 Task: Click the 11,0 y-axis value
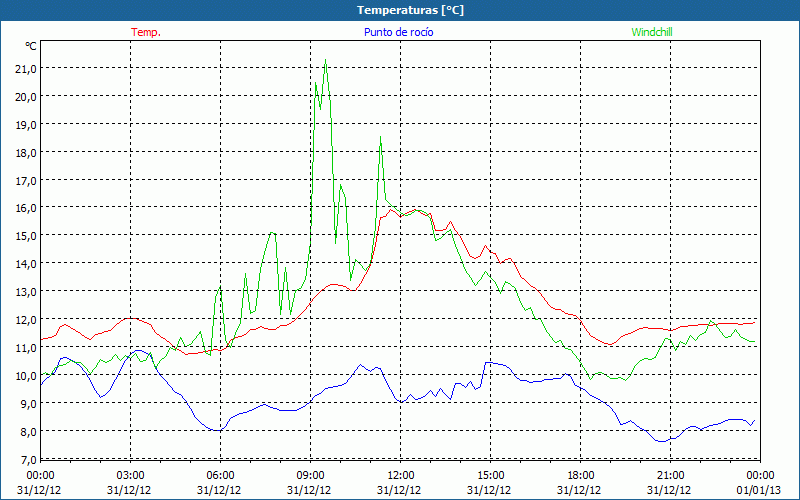click(x=26, y=347)
